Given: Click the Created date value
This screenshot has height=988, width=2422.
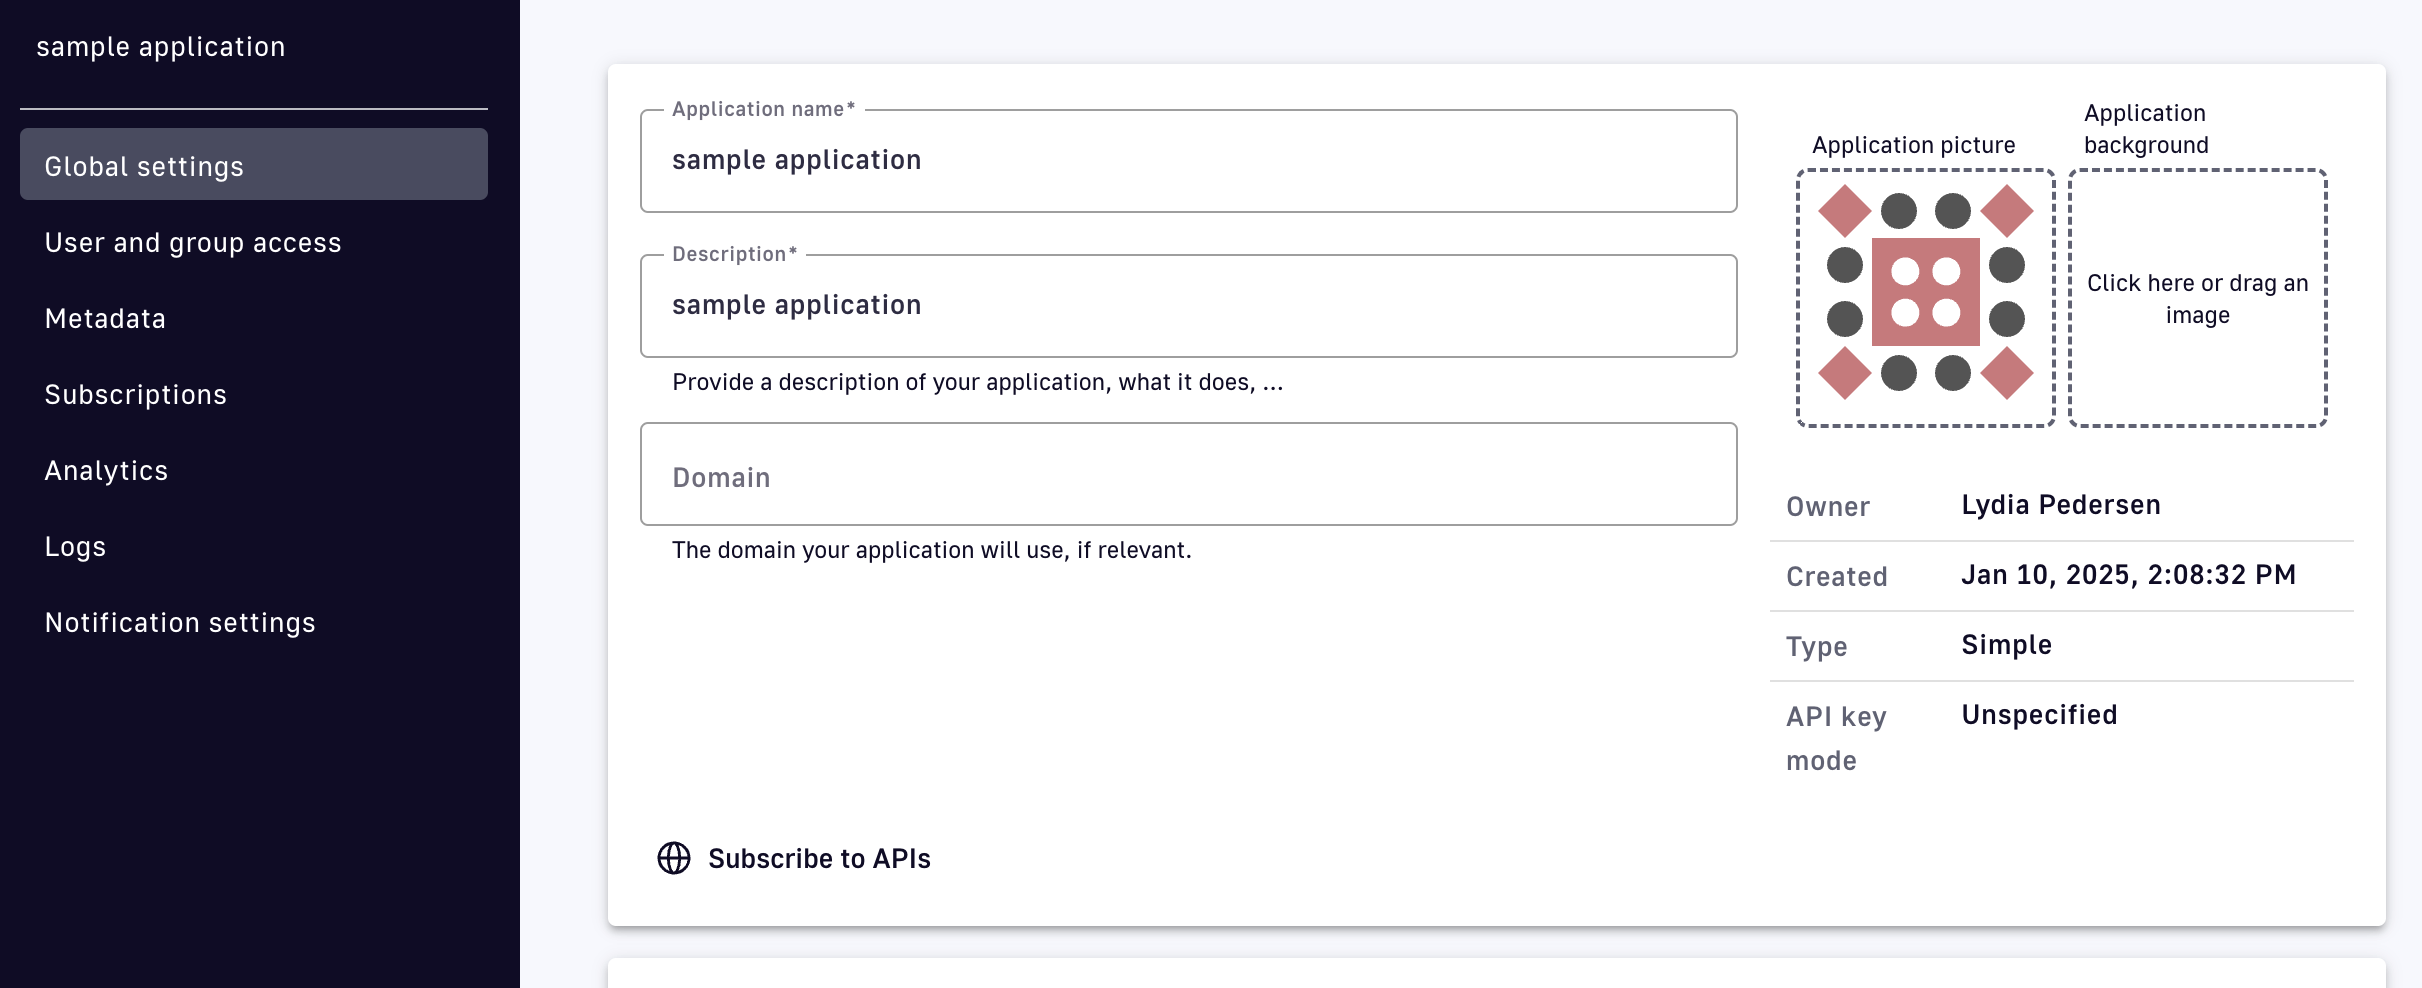Looking at the screenshot, I should [x=2128, y=575].
